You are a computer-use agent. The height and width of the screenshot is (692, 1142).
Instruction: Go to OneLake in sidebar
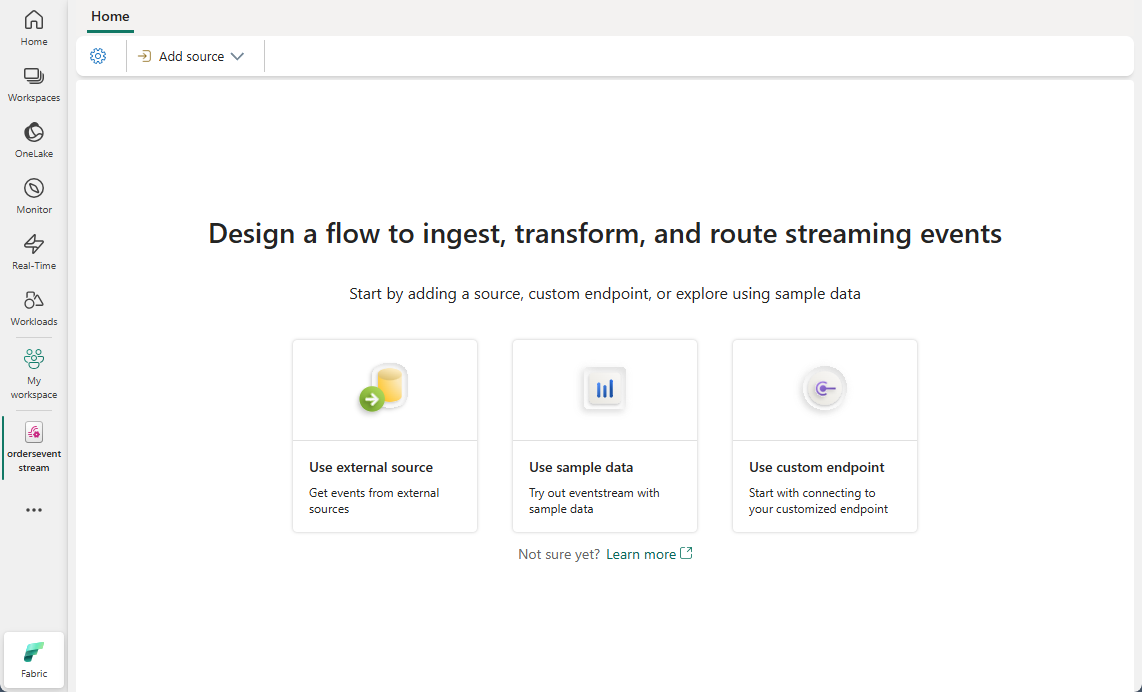(x=34, y=140)
